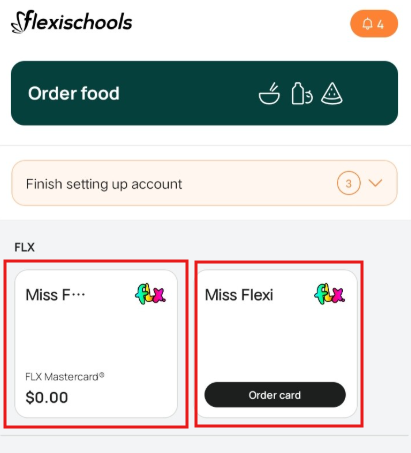
Task: Click the FLX logo on Order card tile
Action: [330, 294]
